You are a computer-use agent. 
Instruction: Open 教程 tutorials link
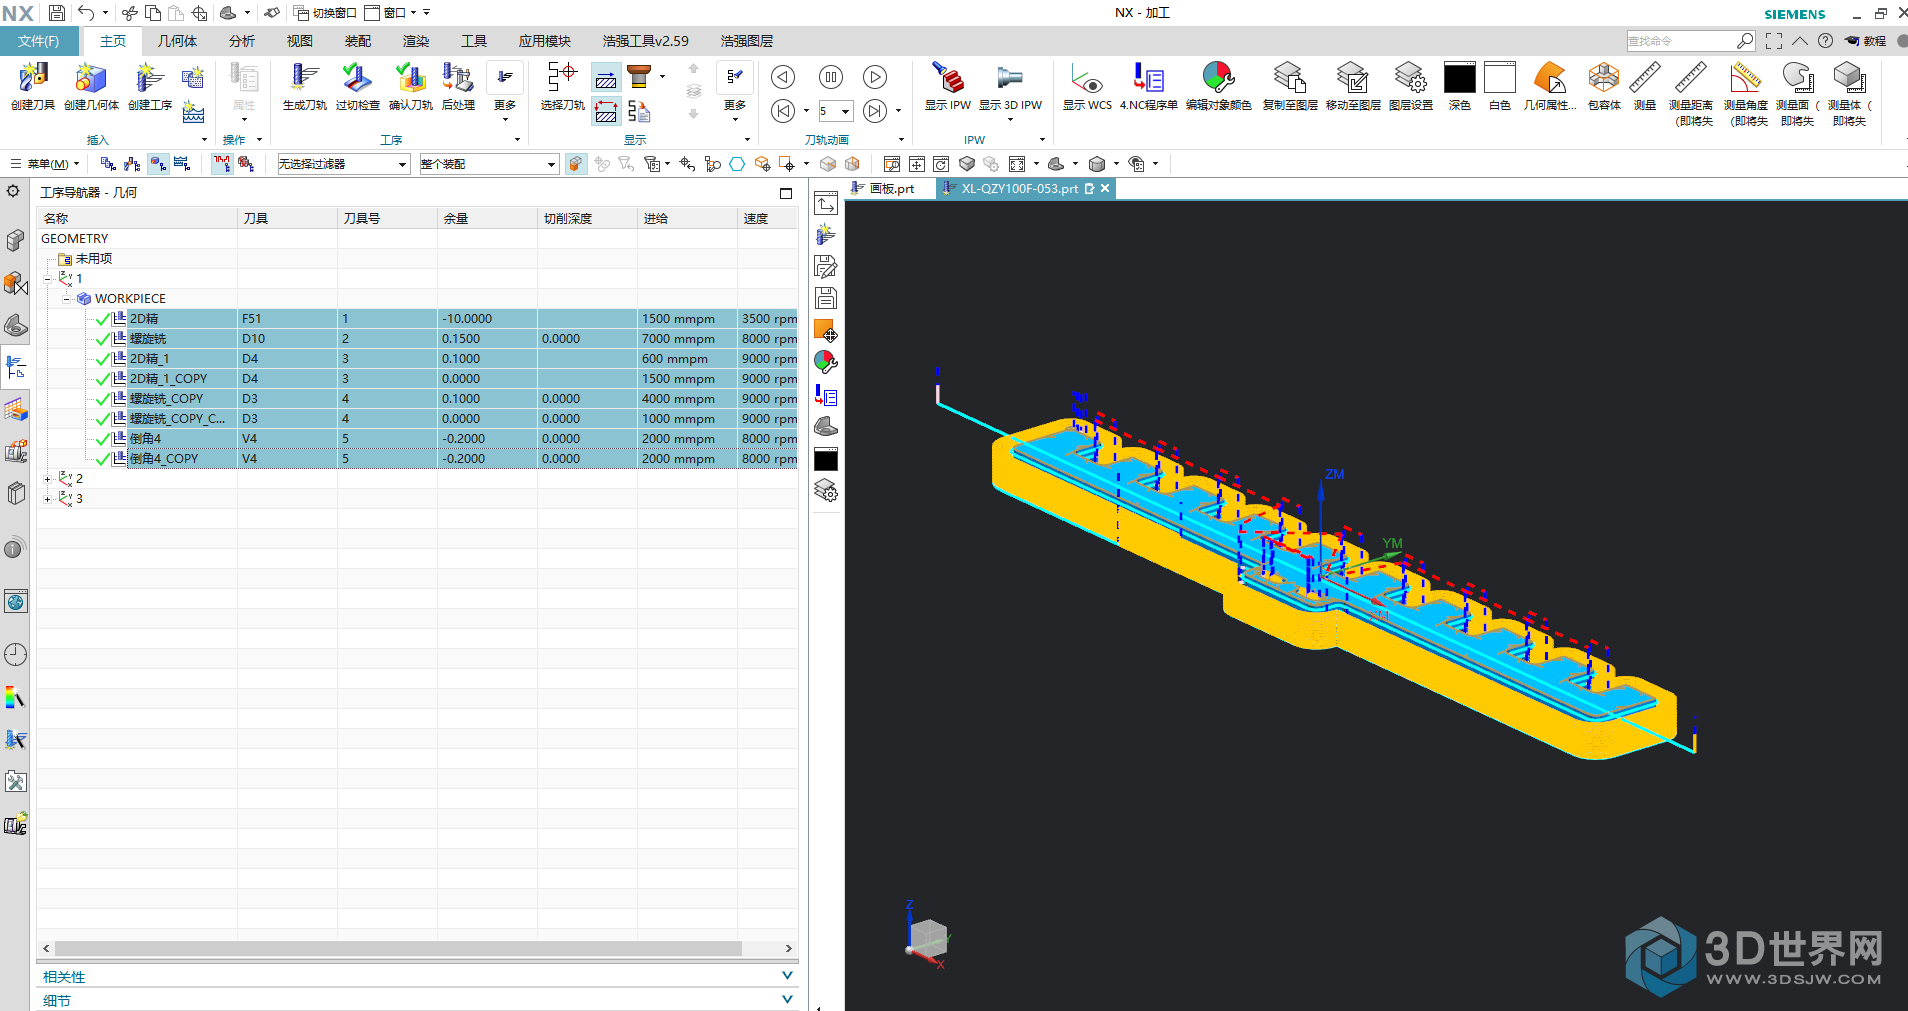coord(1866,41)
